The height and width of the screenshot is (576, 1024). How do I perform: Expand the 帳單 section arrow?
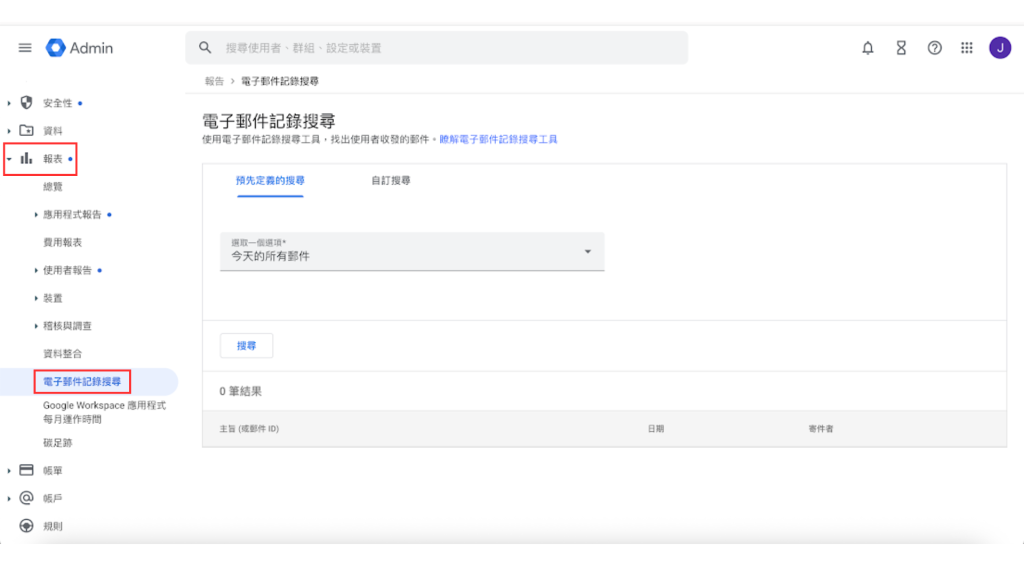(9, 470)
